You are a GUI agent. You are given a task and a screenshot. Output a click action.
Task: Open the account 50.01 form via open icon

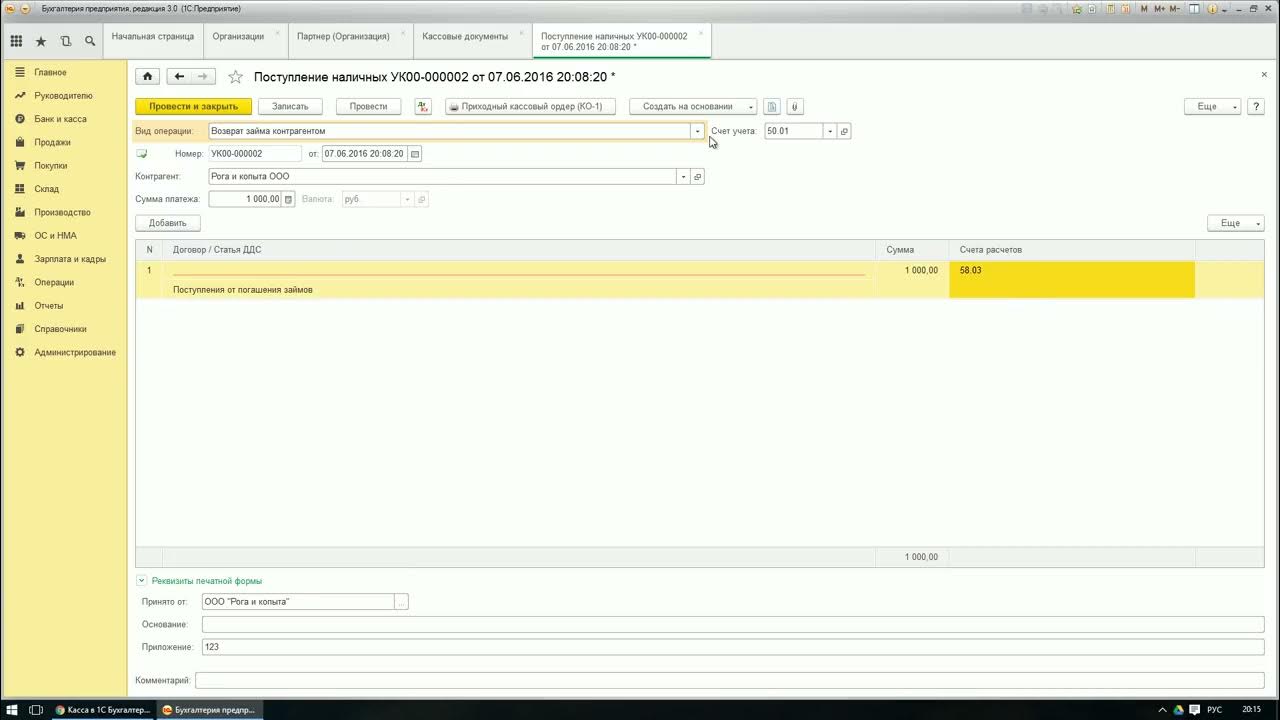(844, 131)
